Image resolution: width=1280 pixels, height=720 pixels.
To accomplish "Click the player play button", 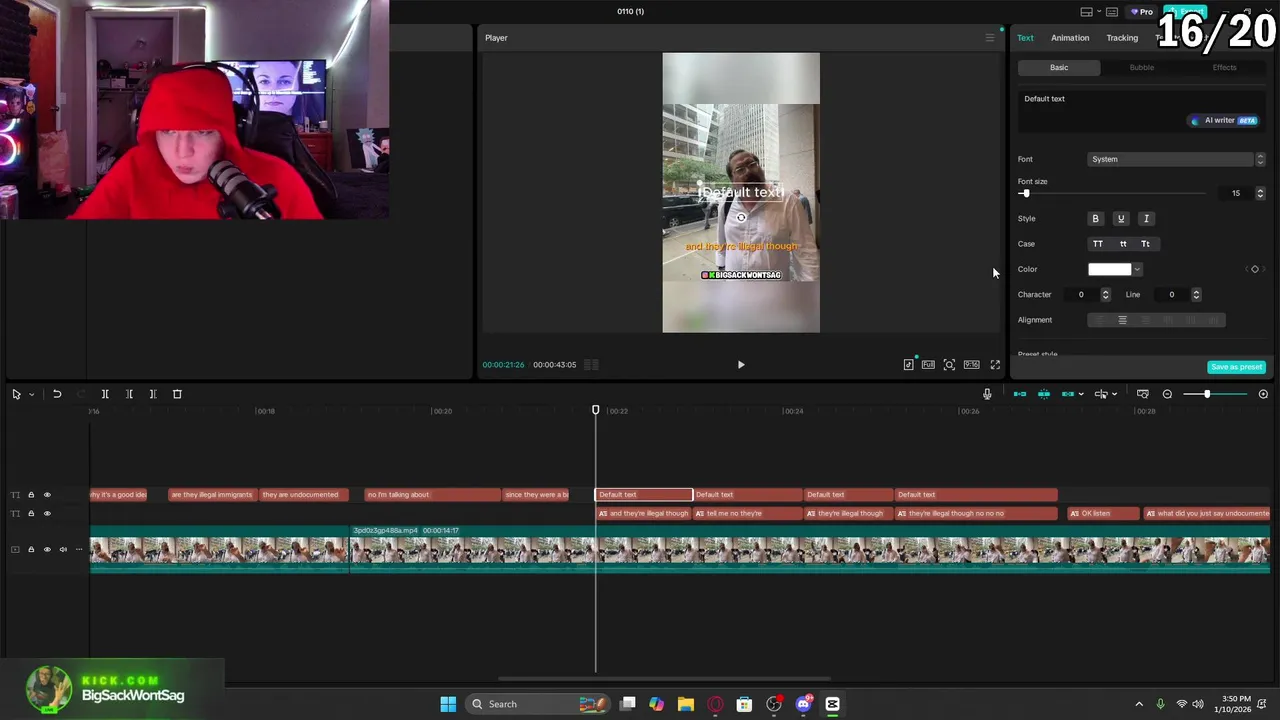I will pyautogui.click(x=741, y=365).
